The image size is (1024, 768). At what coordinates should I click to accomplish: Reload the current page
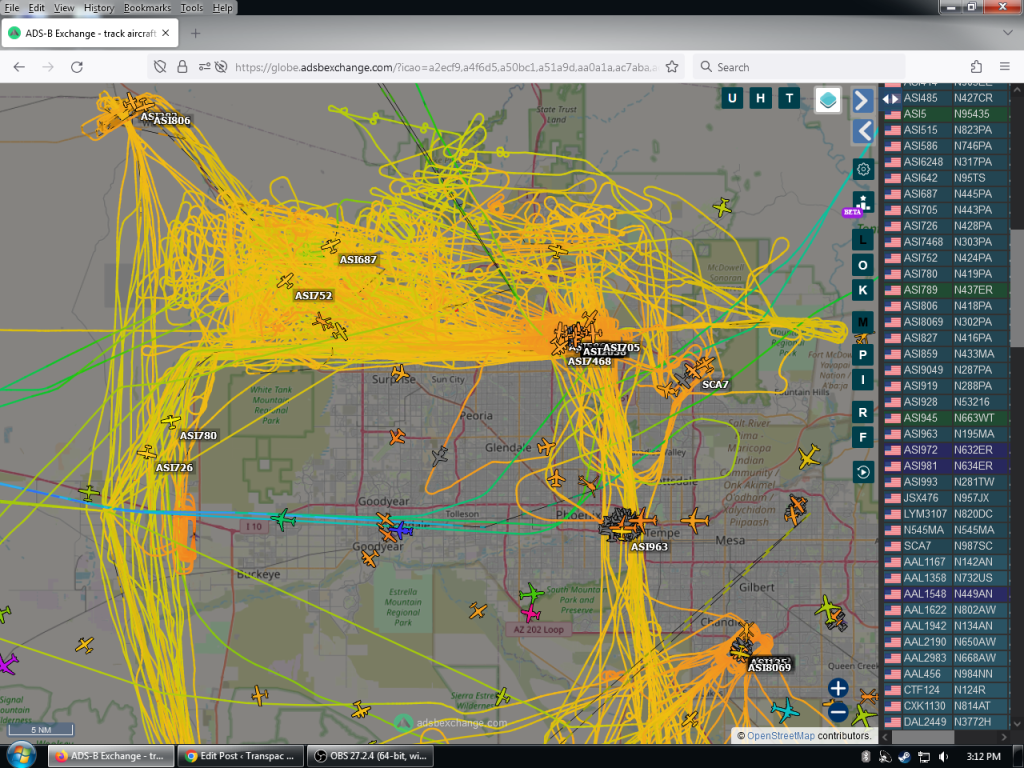coord(76,67)
